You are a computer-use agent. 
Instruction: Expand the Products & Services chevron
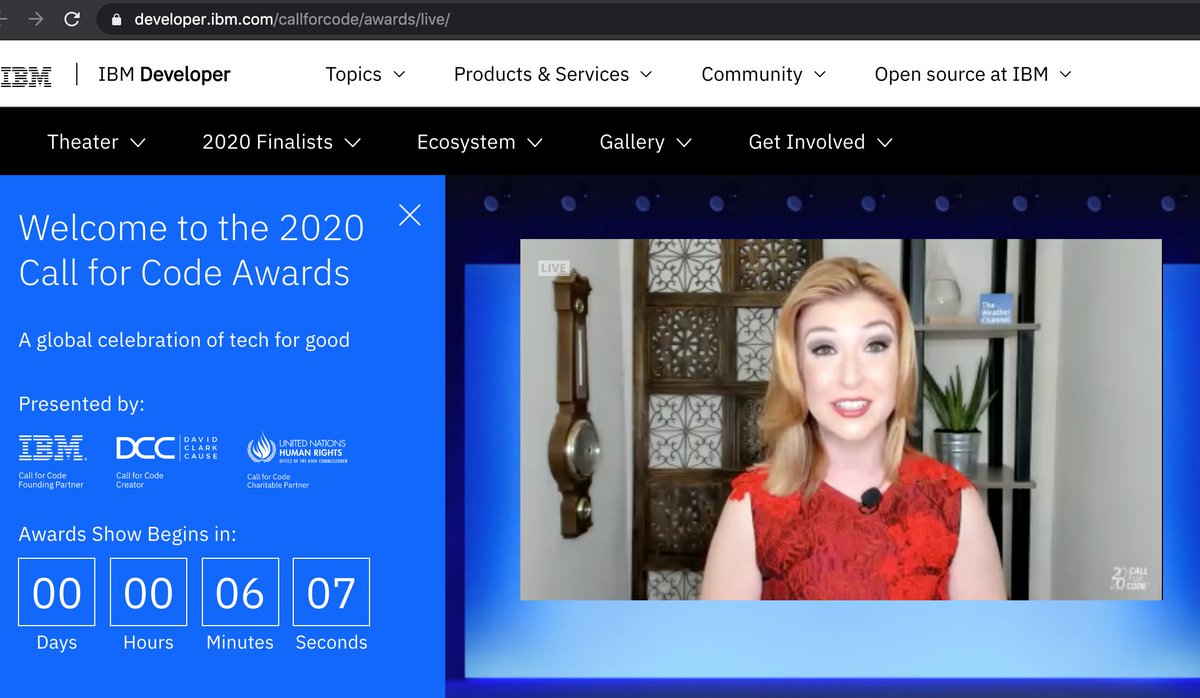646,75
